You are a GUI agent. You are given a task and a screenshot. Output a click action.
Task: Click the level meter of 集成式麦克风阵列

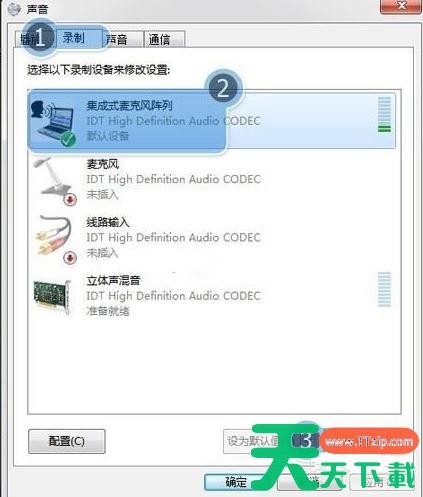tap(384, 114)
